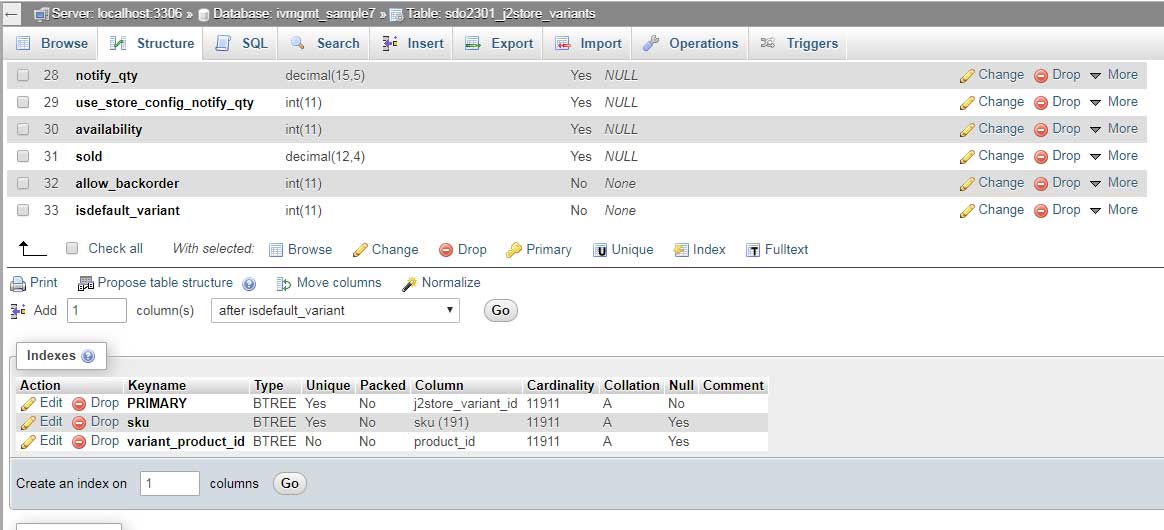Open the Browse tab
Screen dimensions: 1164x530
(x=52, y=44)
